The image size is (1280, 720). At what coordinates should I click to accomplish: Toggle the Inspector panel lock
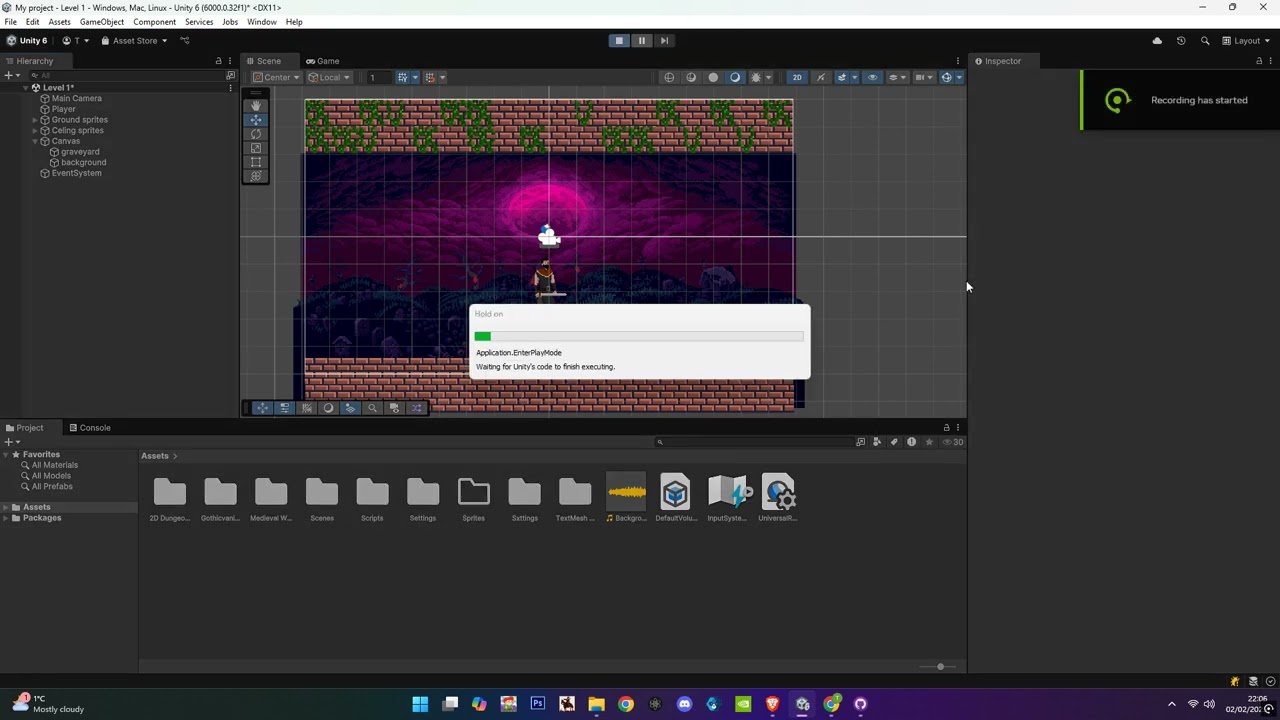coord(1259,61)
